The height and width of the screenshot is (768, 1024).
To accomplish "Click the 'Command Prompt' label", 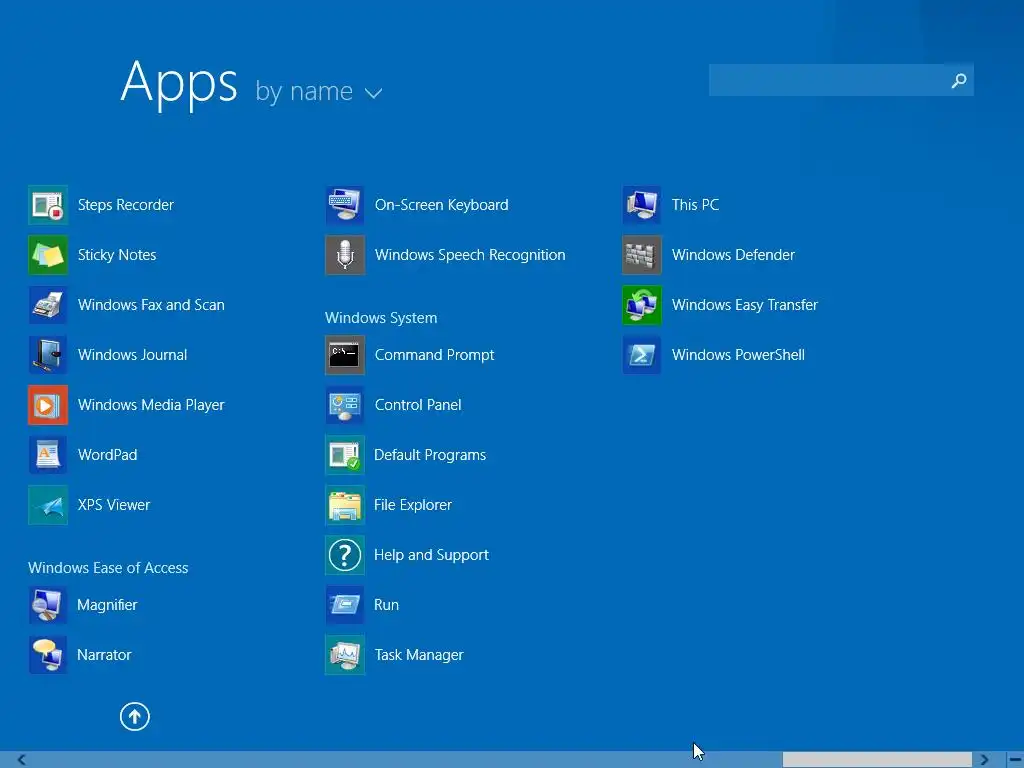I will tap(434, 355).
